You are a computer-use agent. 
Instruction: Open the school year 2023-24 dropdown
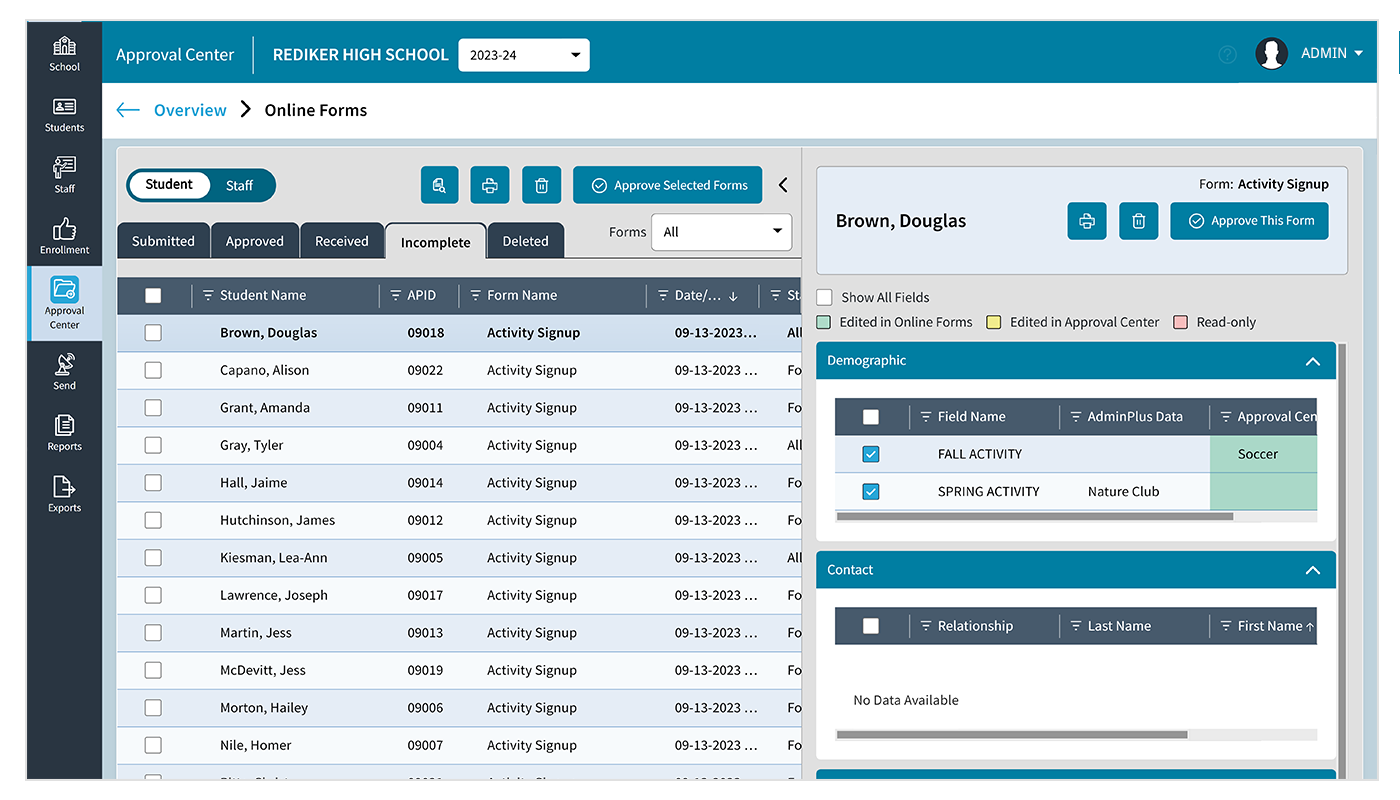[x=523, y=55]
